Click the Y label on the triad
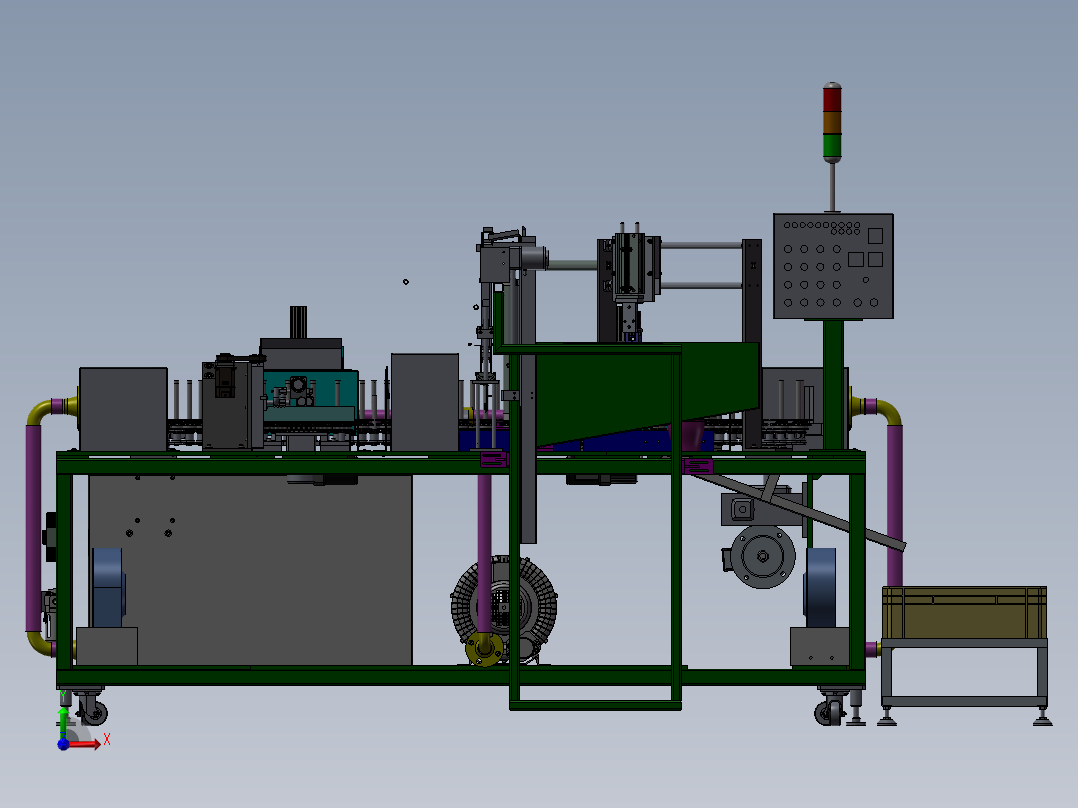This screenshot has height=808, width=1078. coord(63,697)
